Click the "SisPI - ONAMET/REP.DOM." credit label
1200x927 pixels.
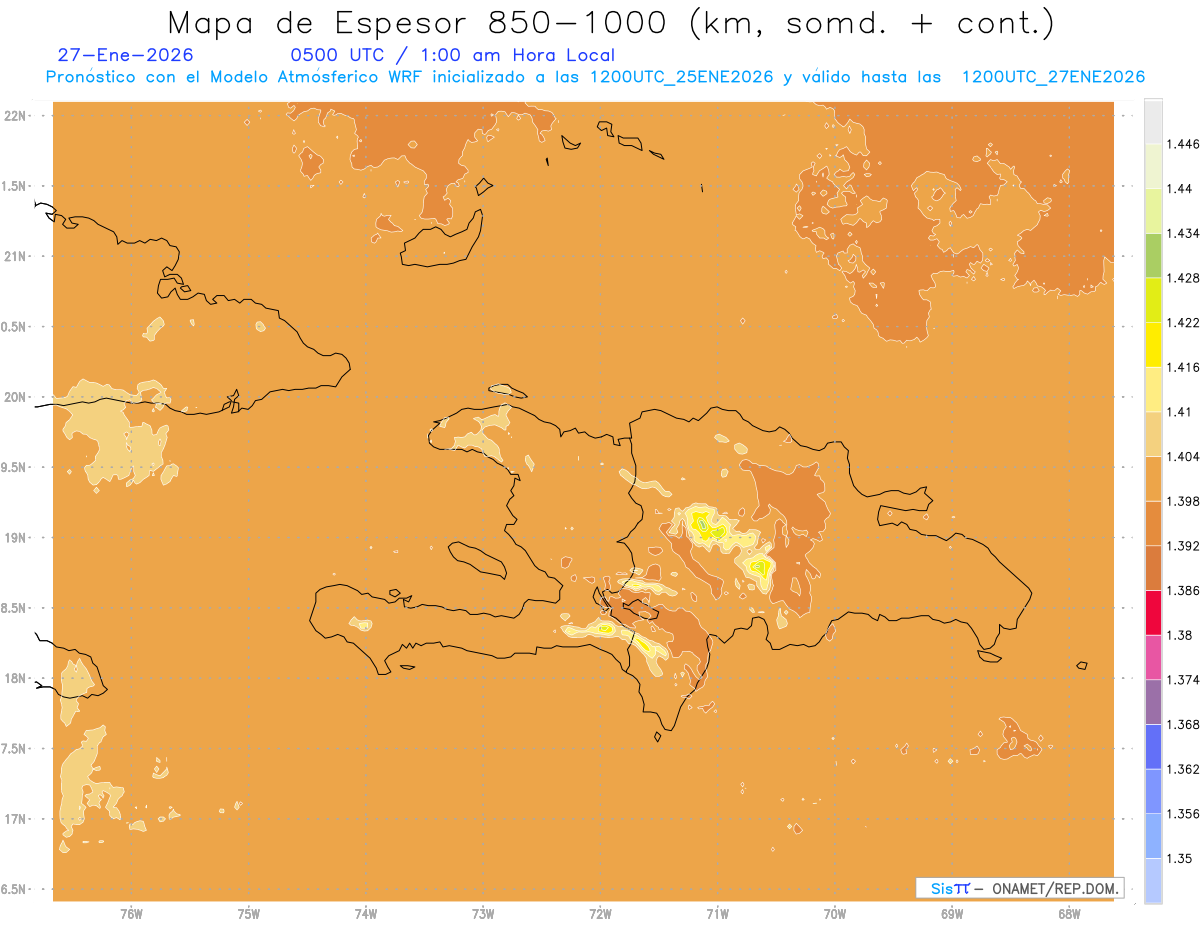(x=1020, y=887)
